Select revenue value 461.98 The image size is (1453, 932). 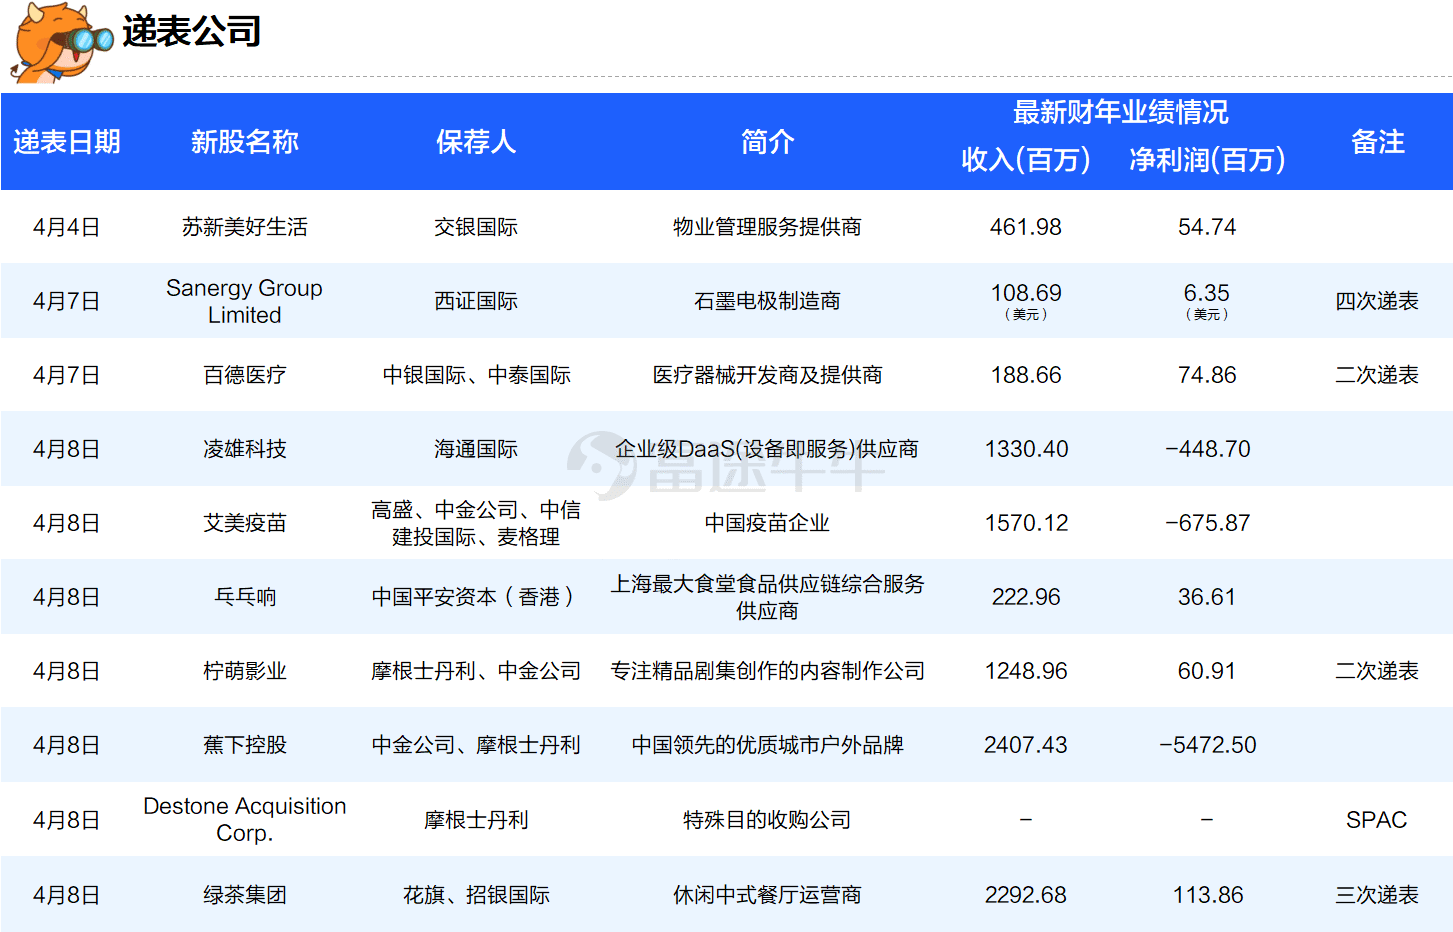coord(1026,227)
